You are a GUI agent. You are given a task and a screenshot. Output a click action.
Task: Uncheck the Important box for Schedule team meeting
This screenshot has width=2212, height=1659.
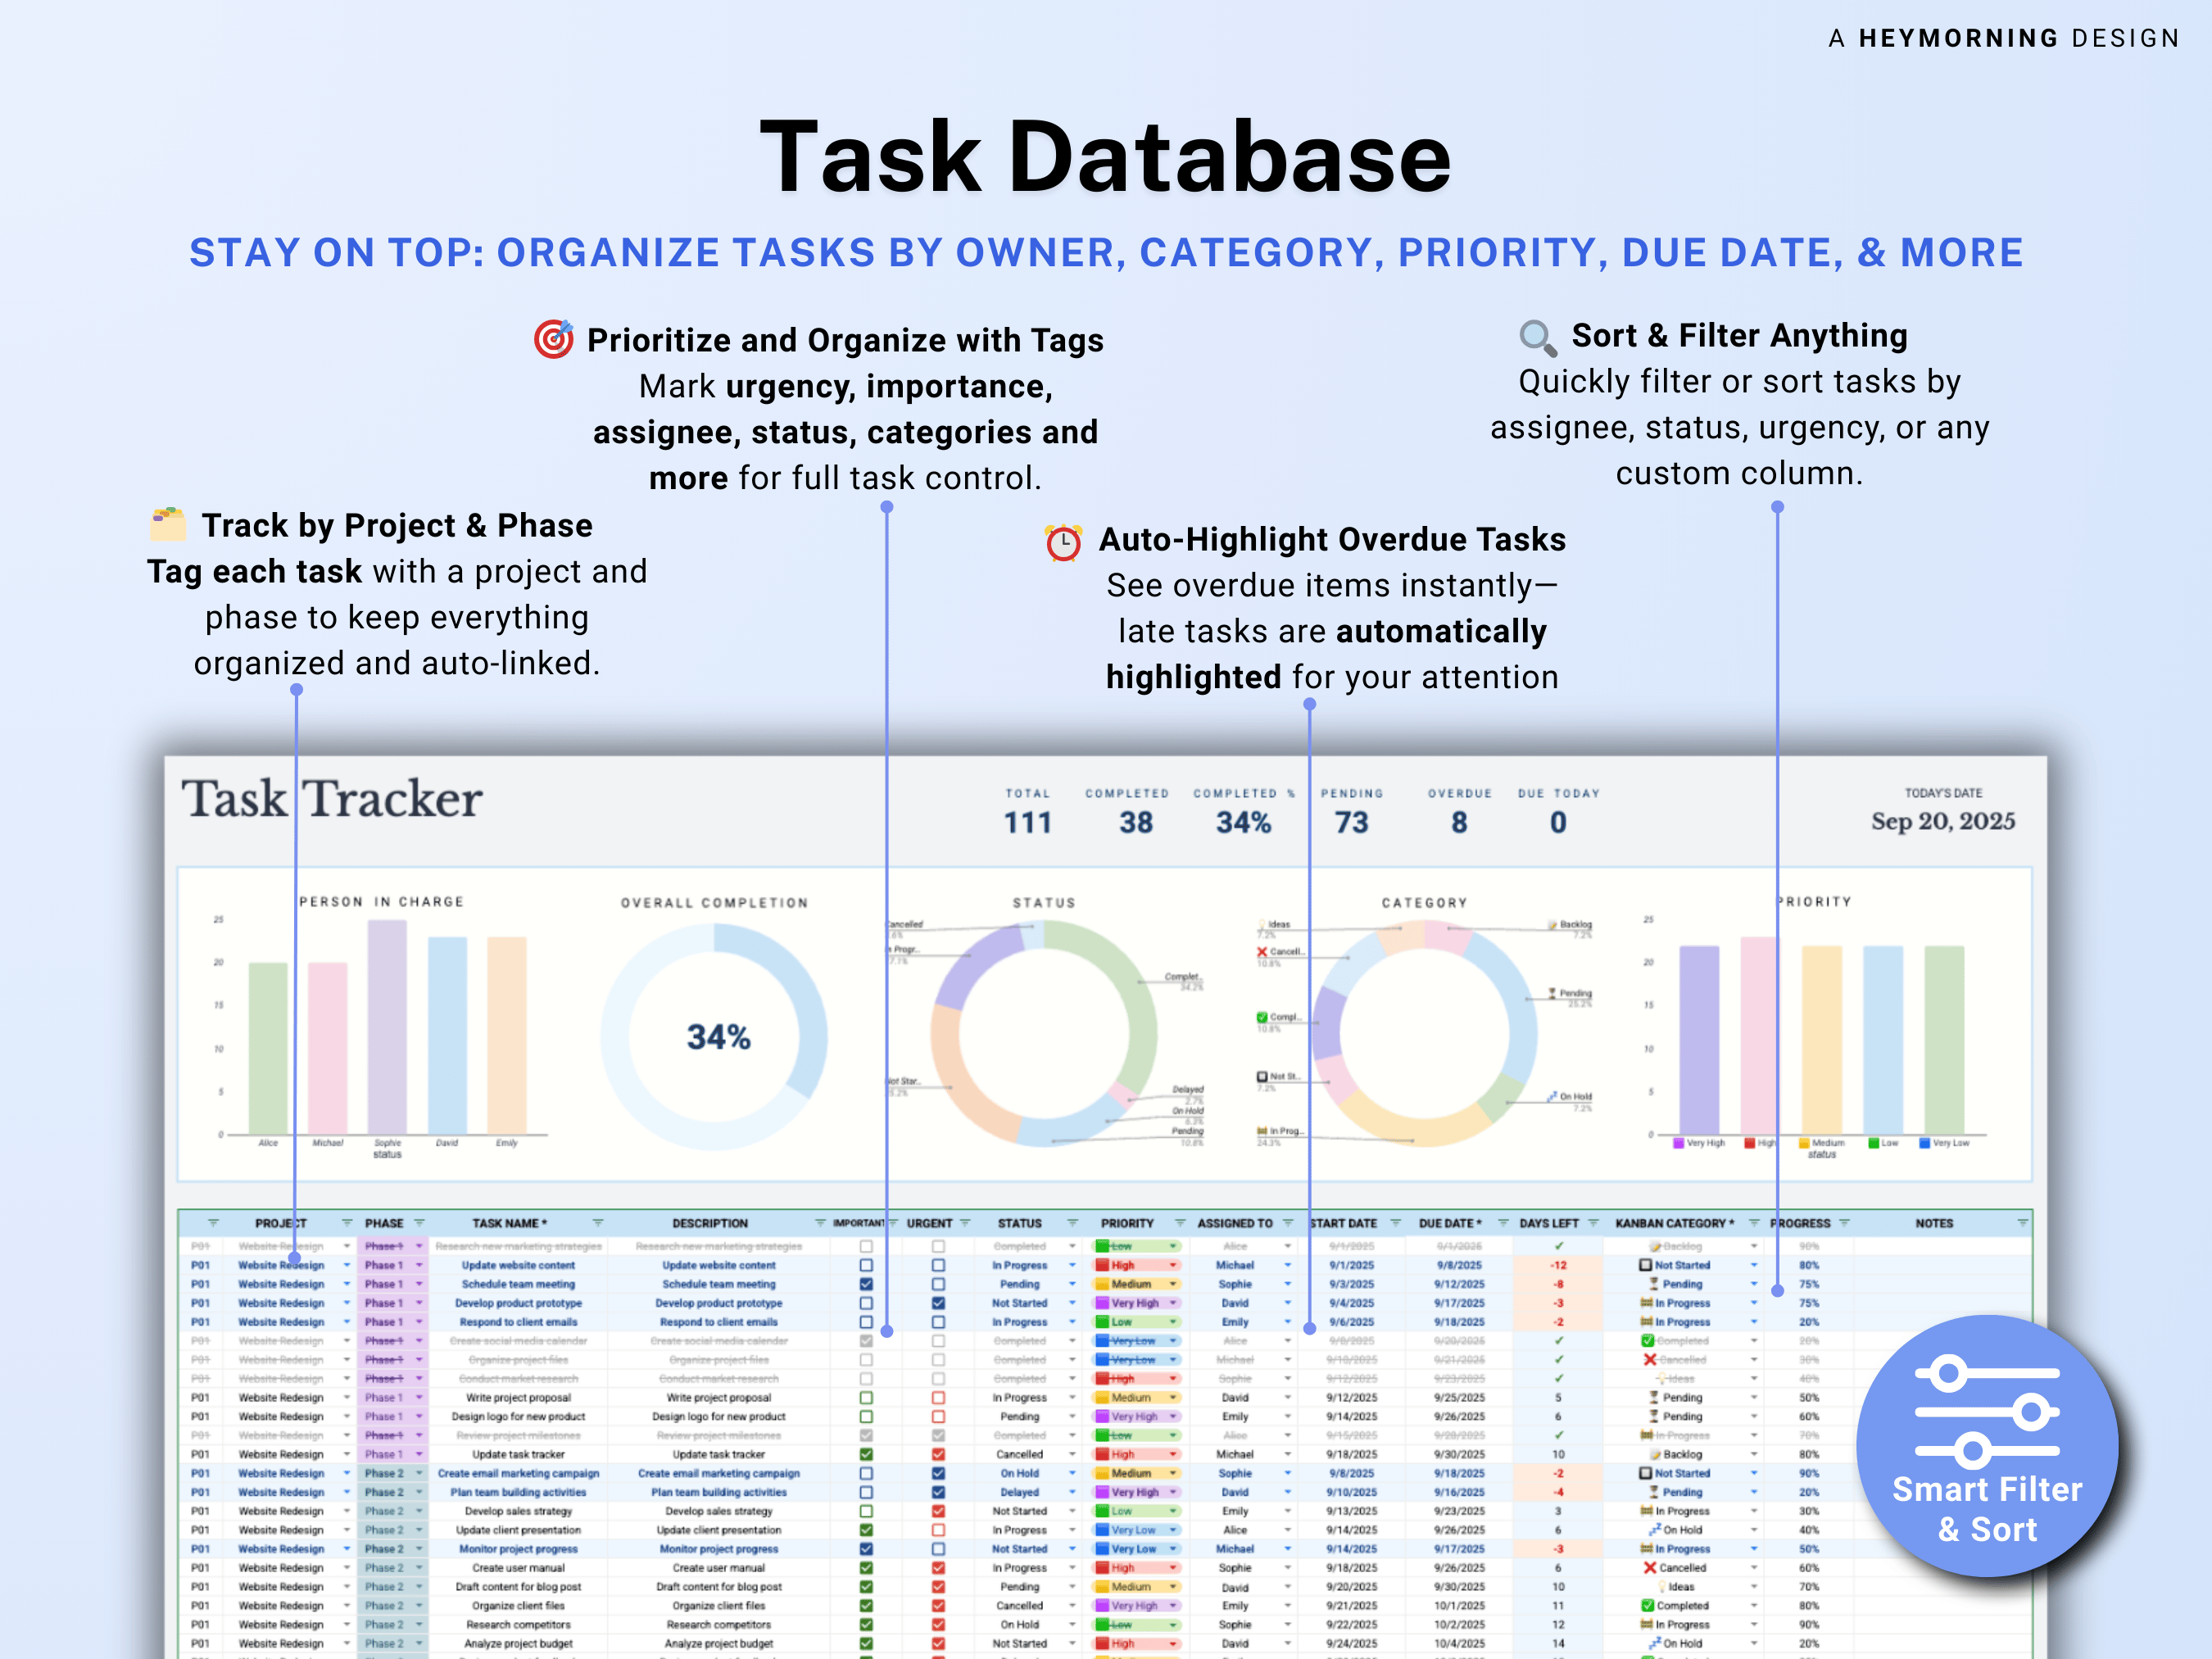pyautogui.click(x=866, y=1284)
